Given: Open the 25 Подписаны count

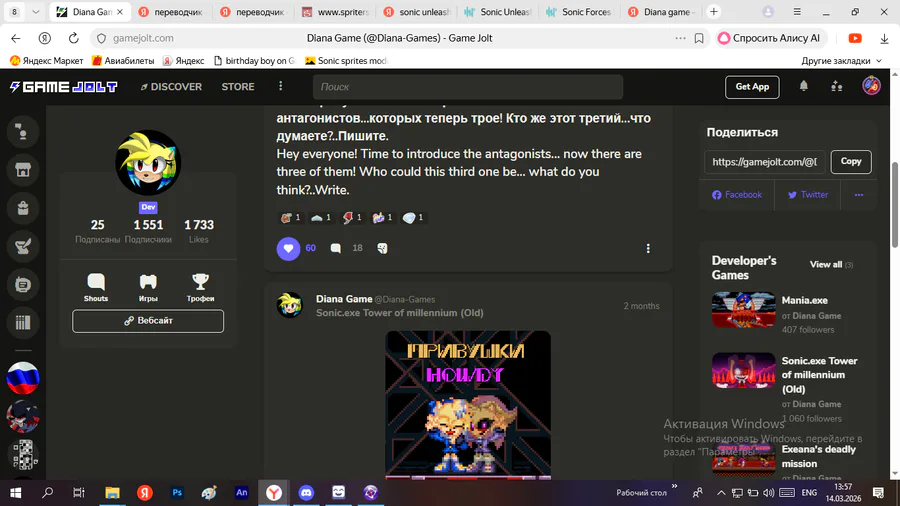Looking at the screenshot, I should tap(98, 231).
